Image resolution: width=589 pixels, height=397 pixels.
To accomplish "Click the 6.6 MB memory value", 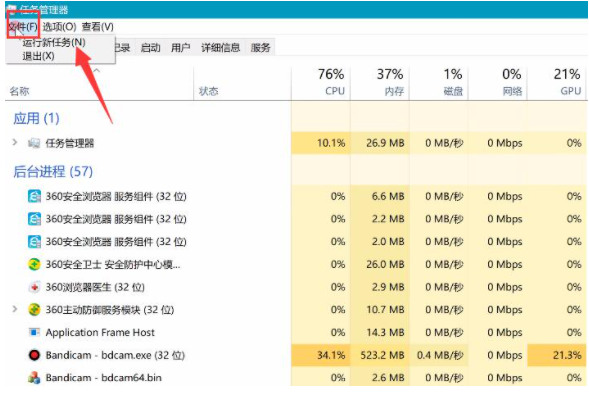I will click(x=388, y=196).
